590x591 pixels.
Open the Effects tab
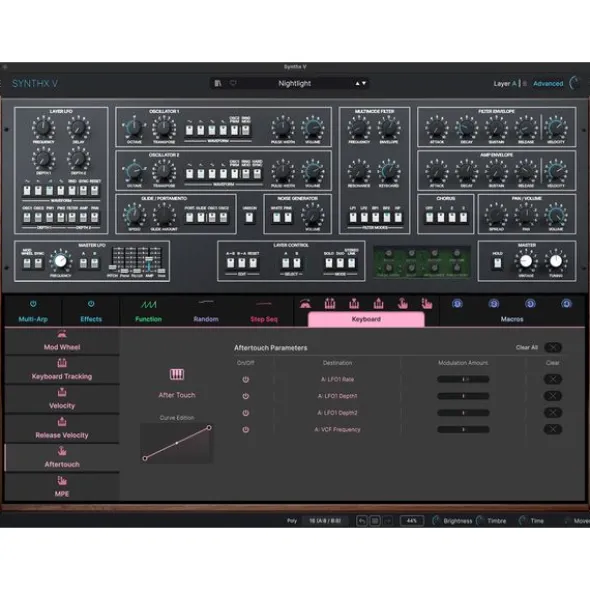point(91,319)
